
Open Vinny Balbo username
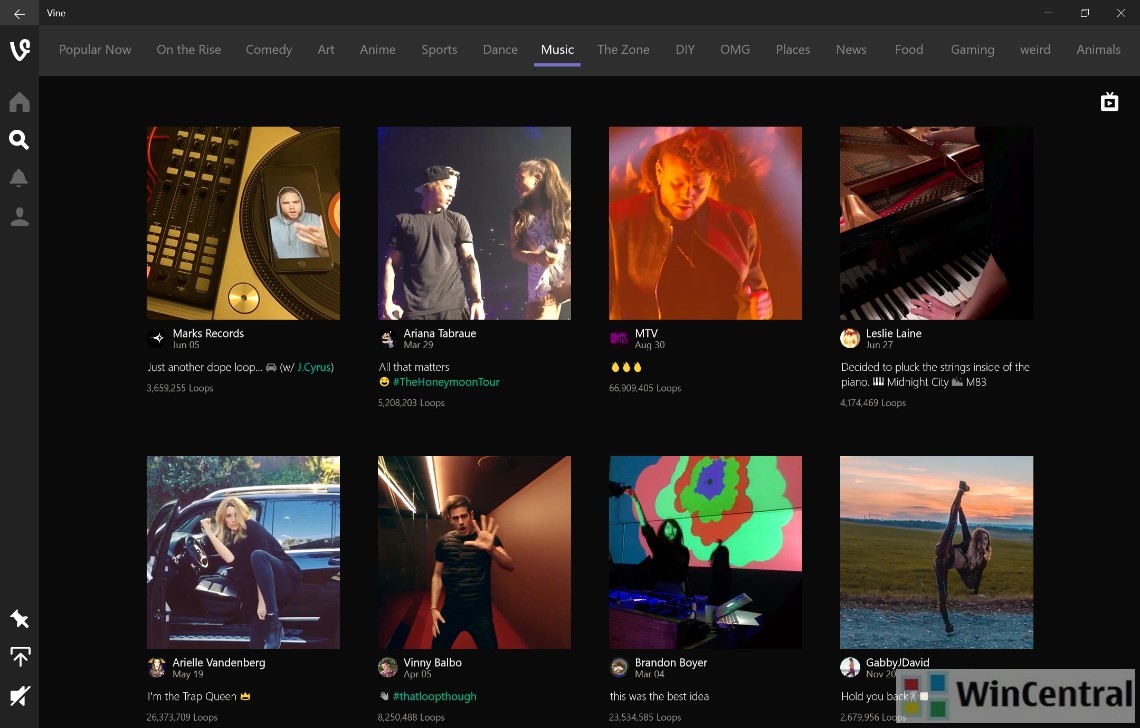tap(433, 663)
